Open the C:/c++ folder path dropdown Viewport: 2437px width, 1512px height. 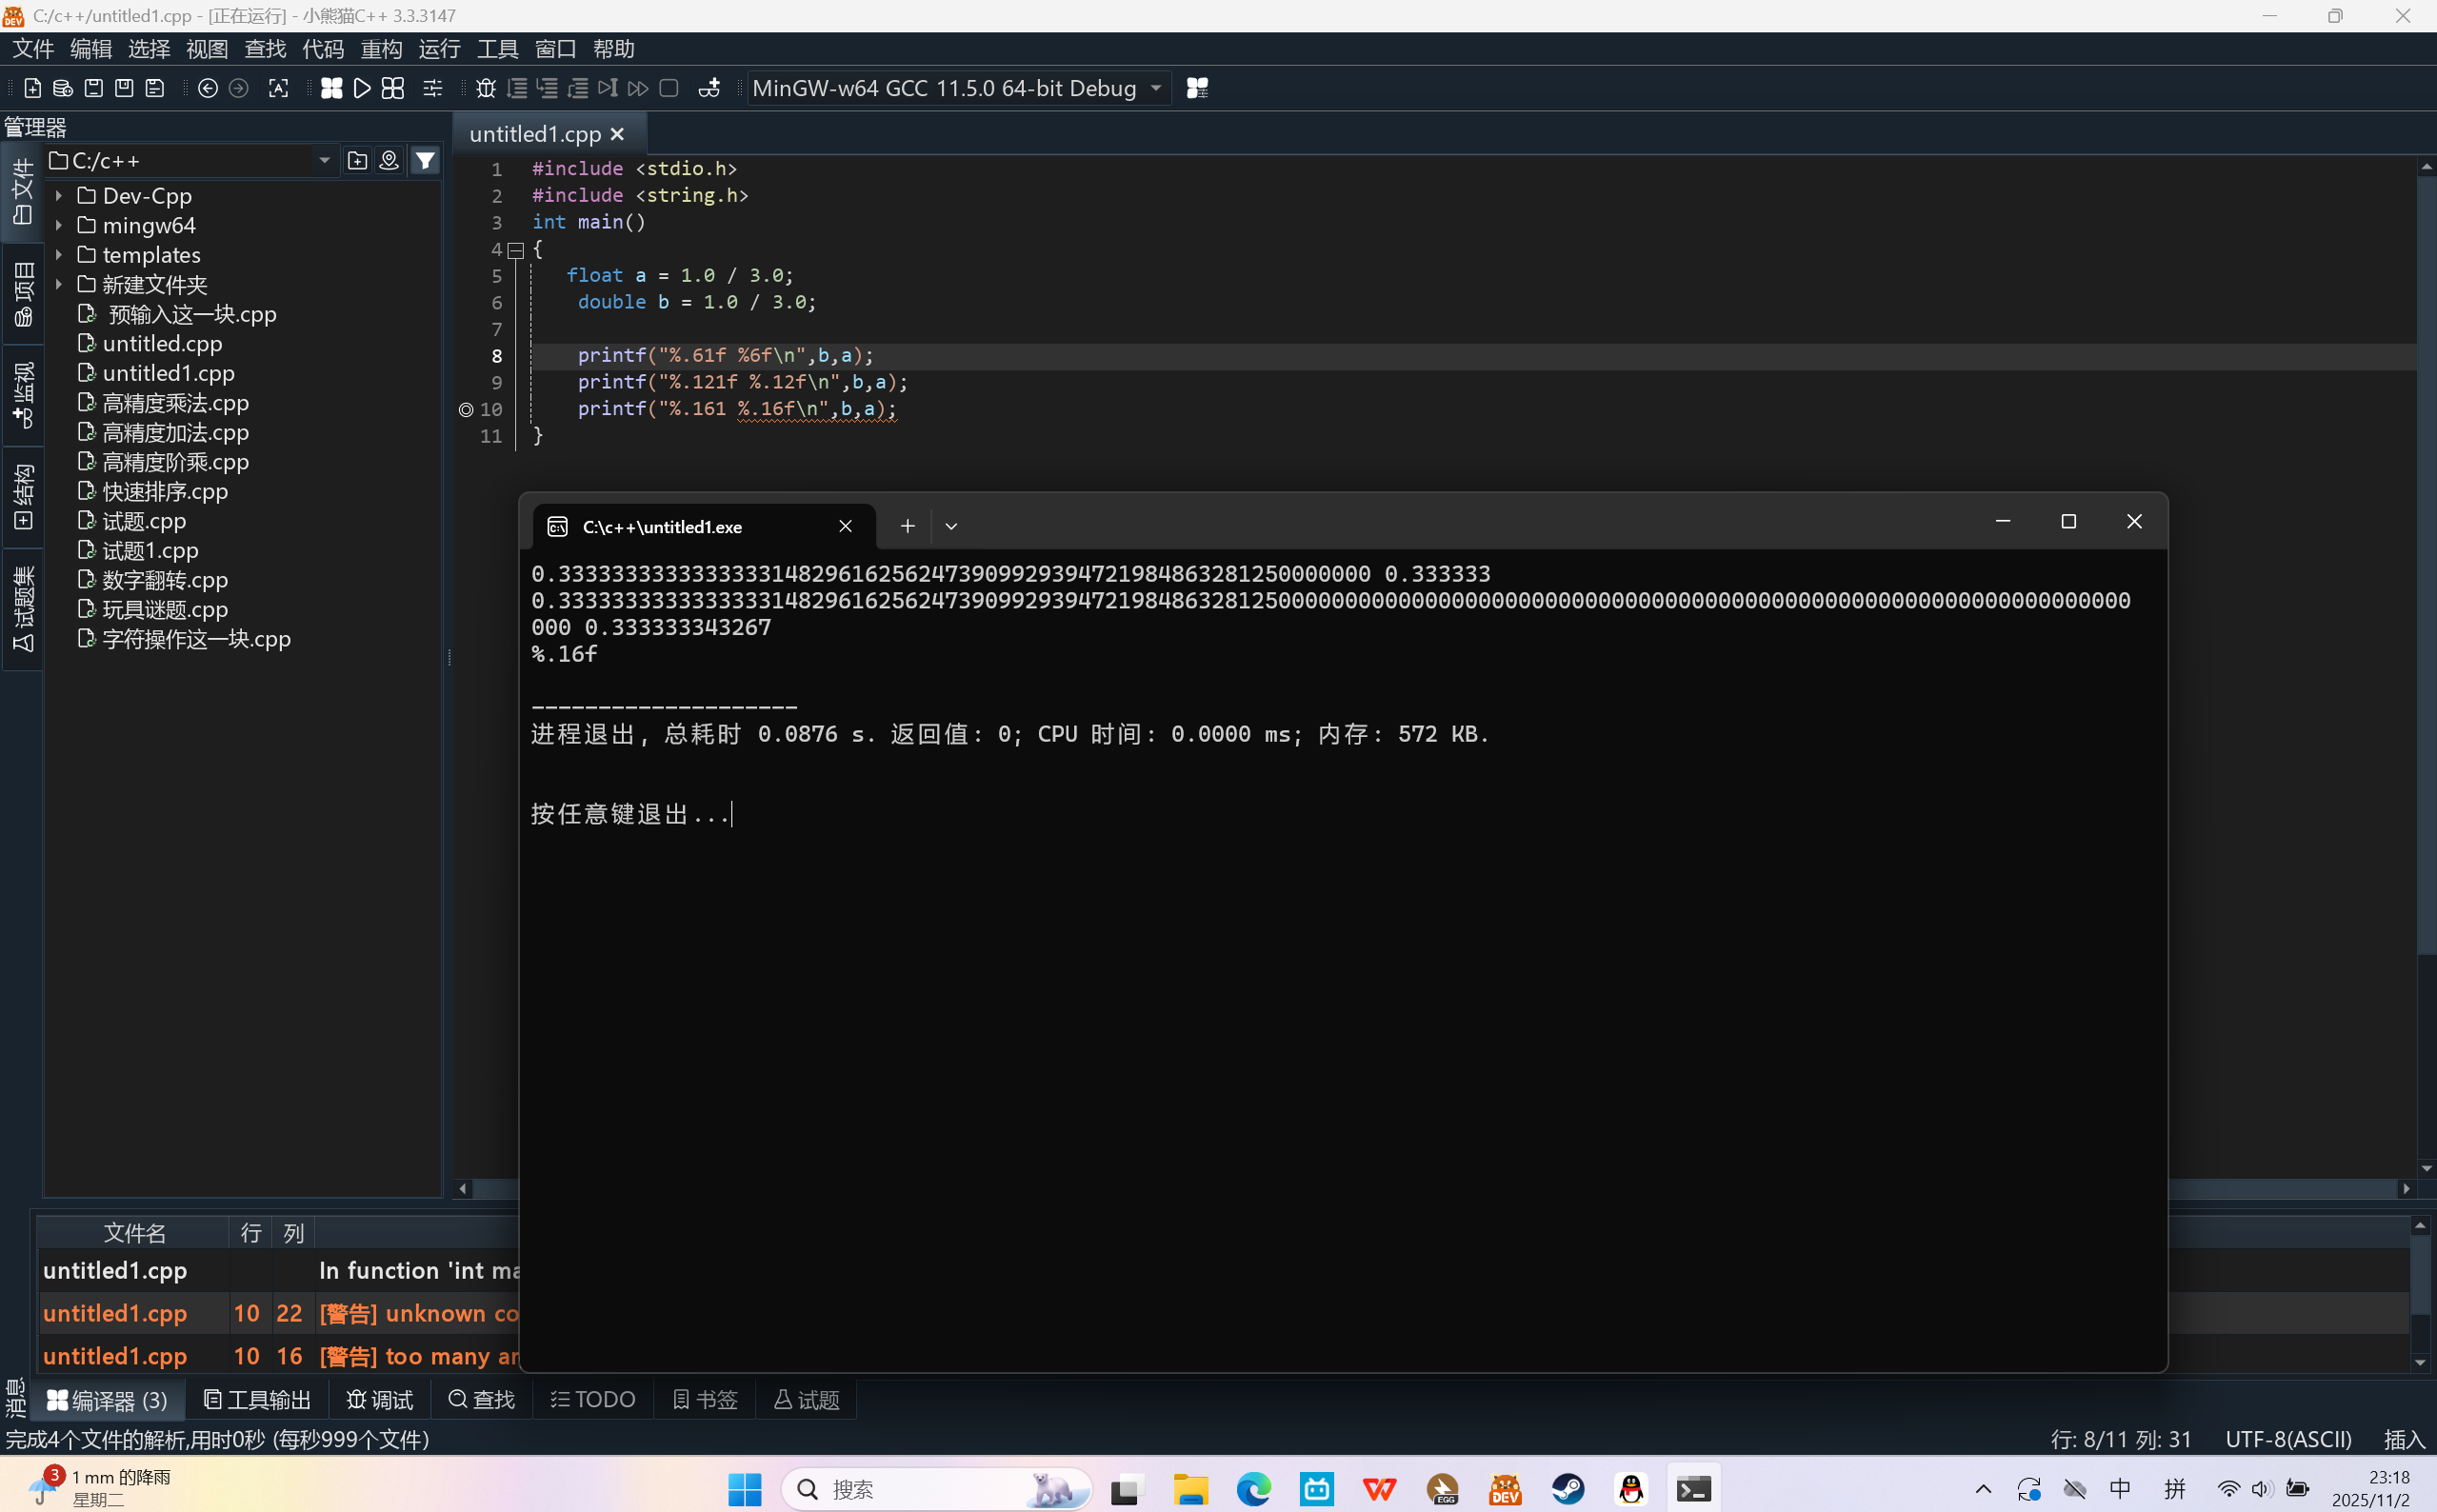(x=324, y=160)
